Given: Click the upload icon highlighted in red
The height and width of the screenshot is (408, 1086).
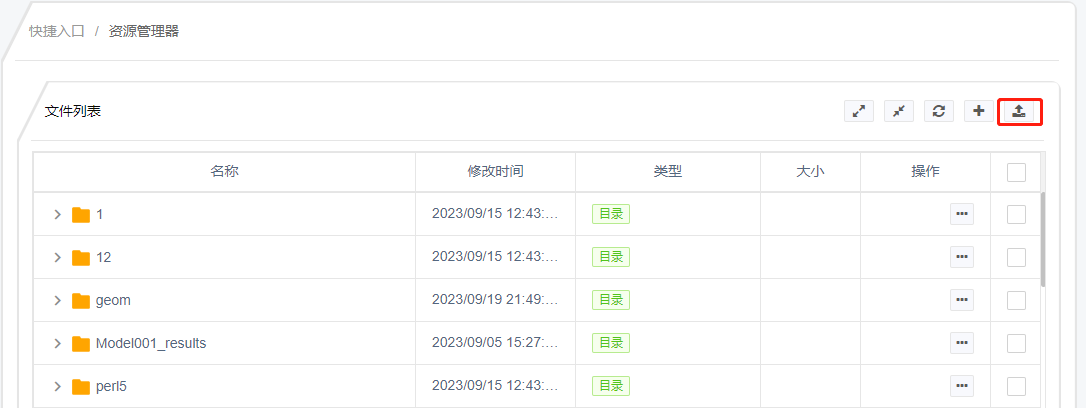Looking at the screenshot, I should pyautogui.click(x=1019, y=112).
